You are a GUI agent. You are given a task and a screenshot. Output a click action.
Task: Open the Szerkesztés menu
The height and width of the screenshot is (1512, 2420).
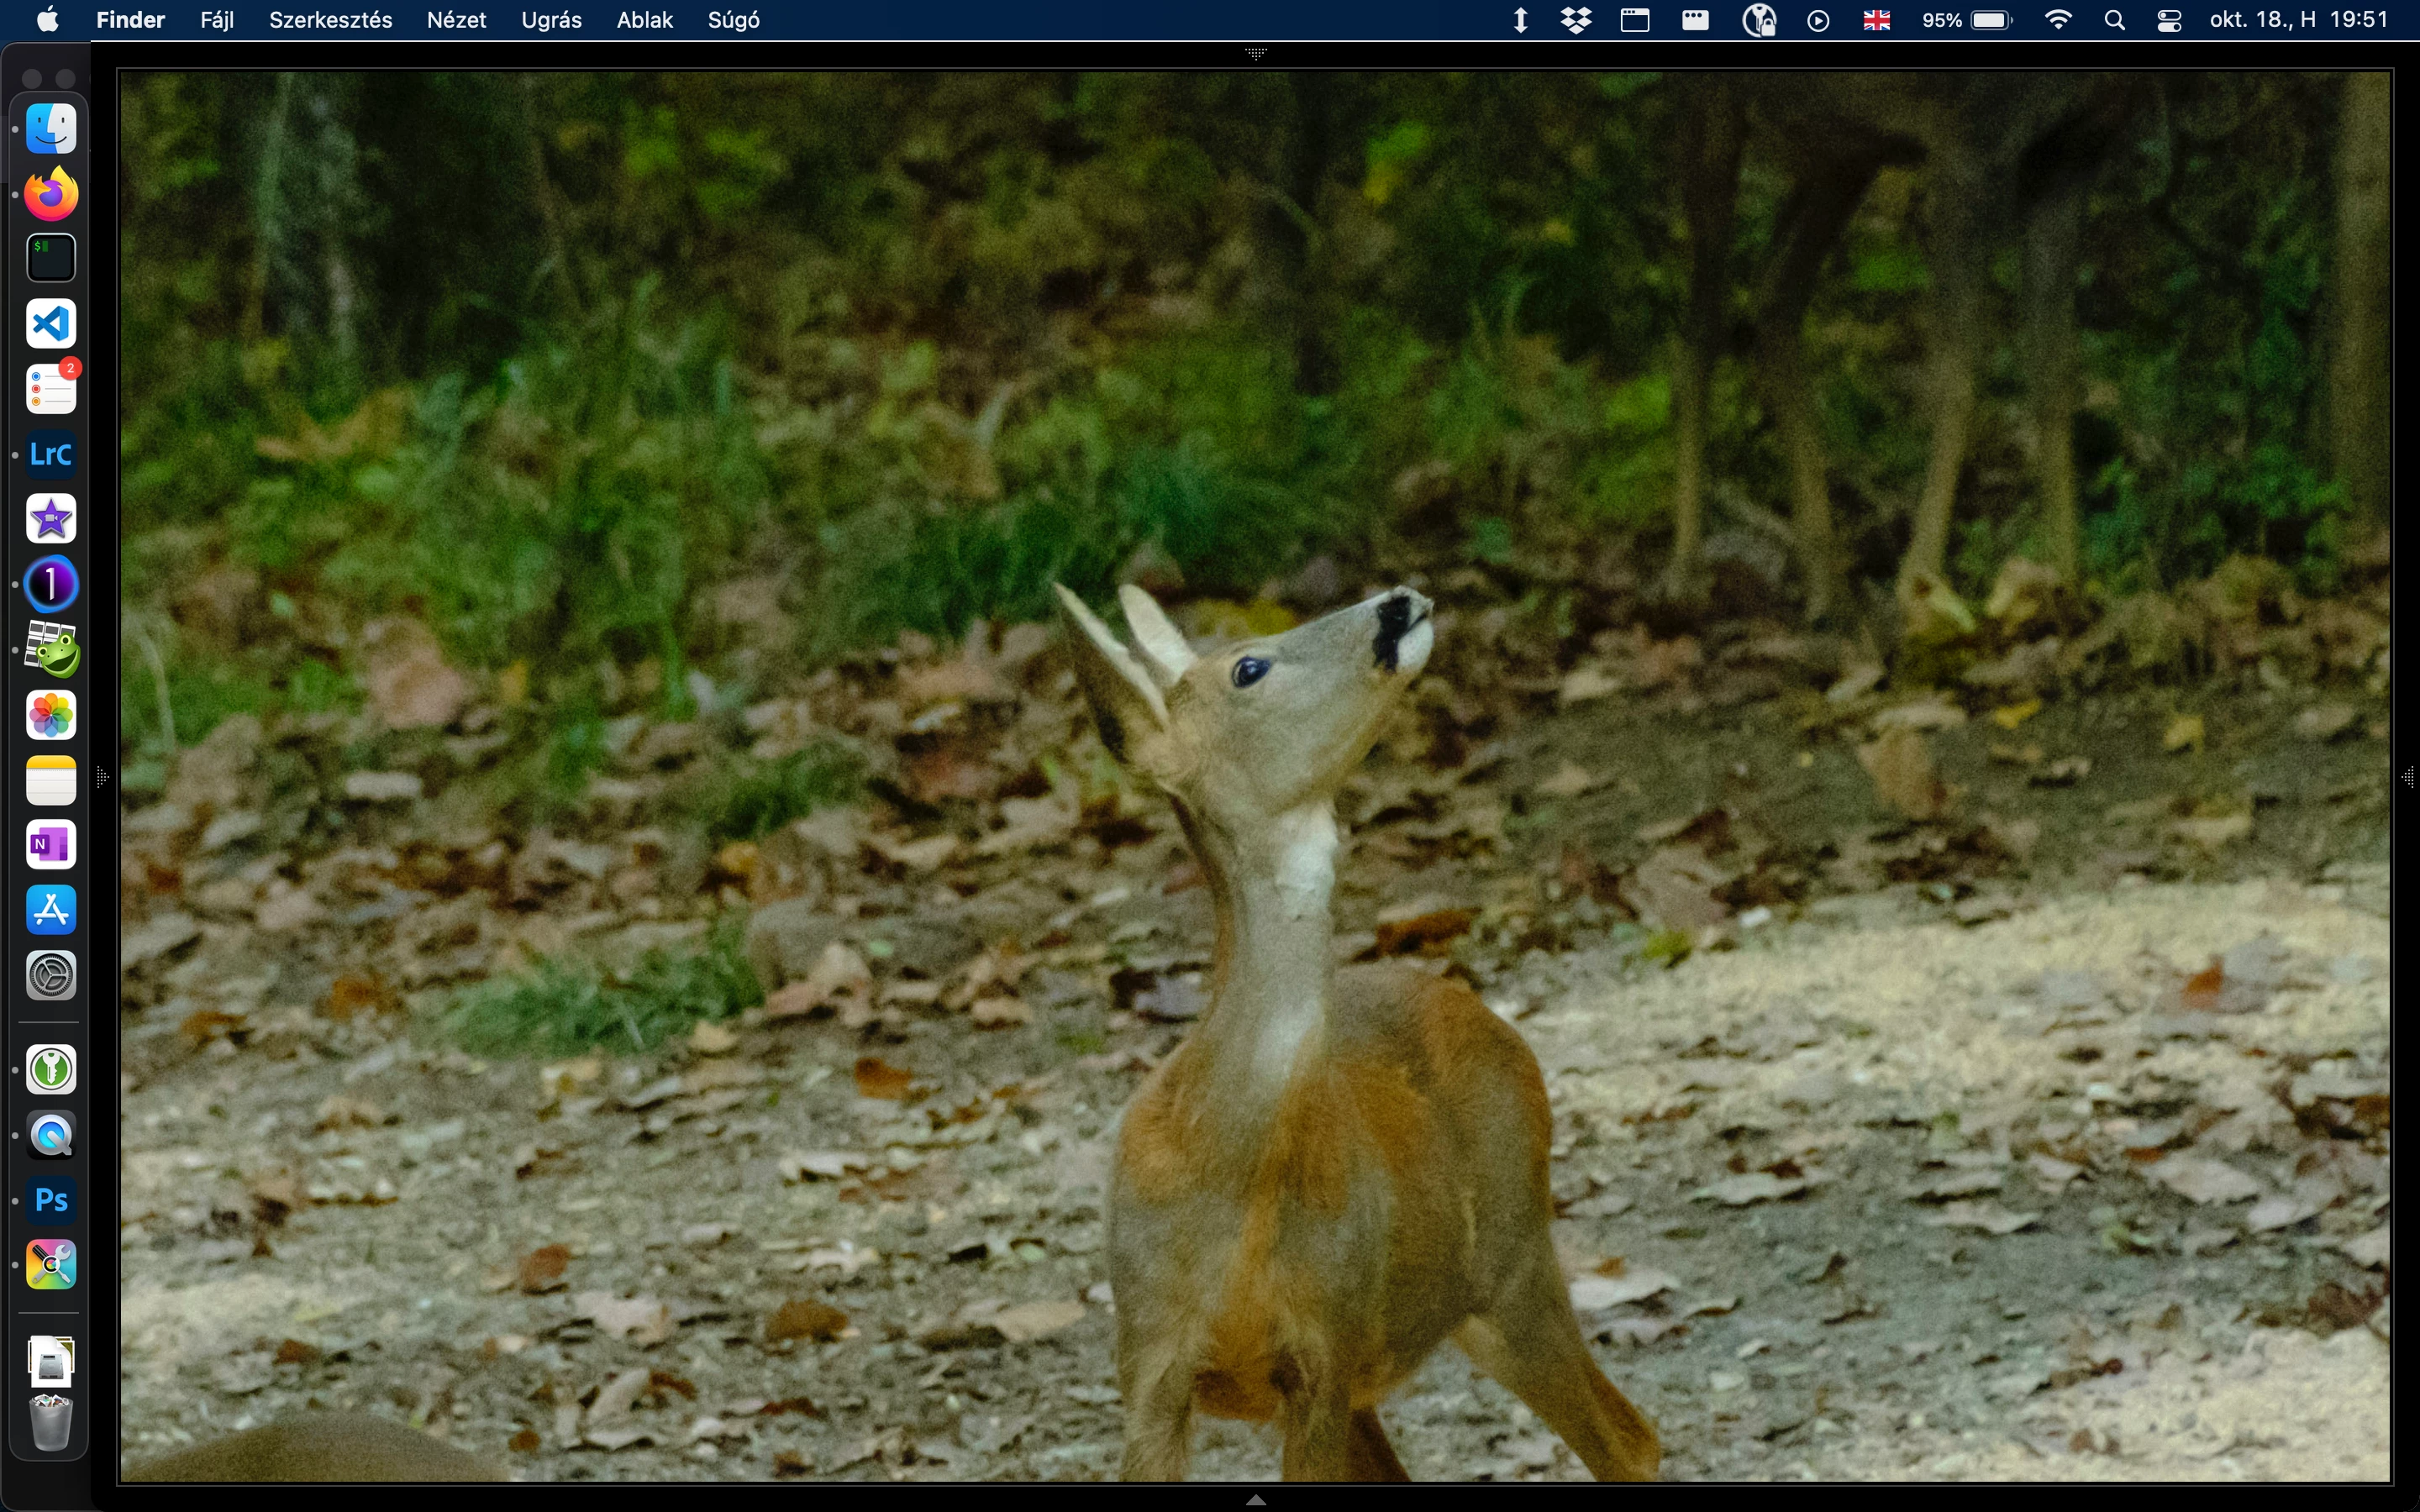coord(330,20)
